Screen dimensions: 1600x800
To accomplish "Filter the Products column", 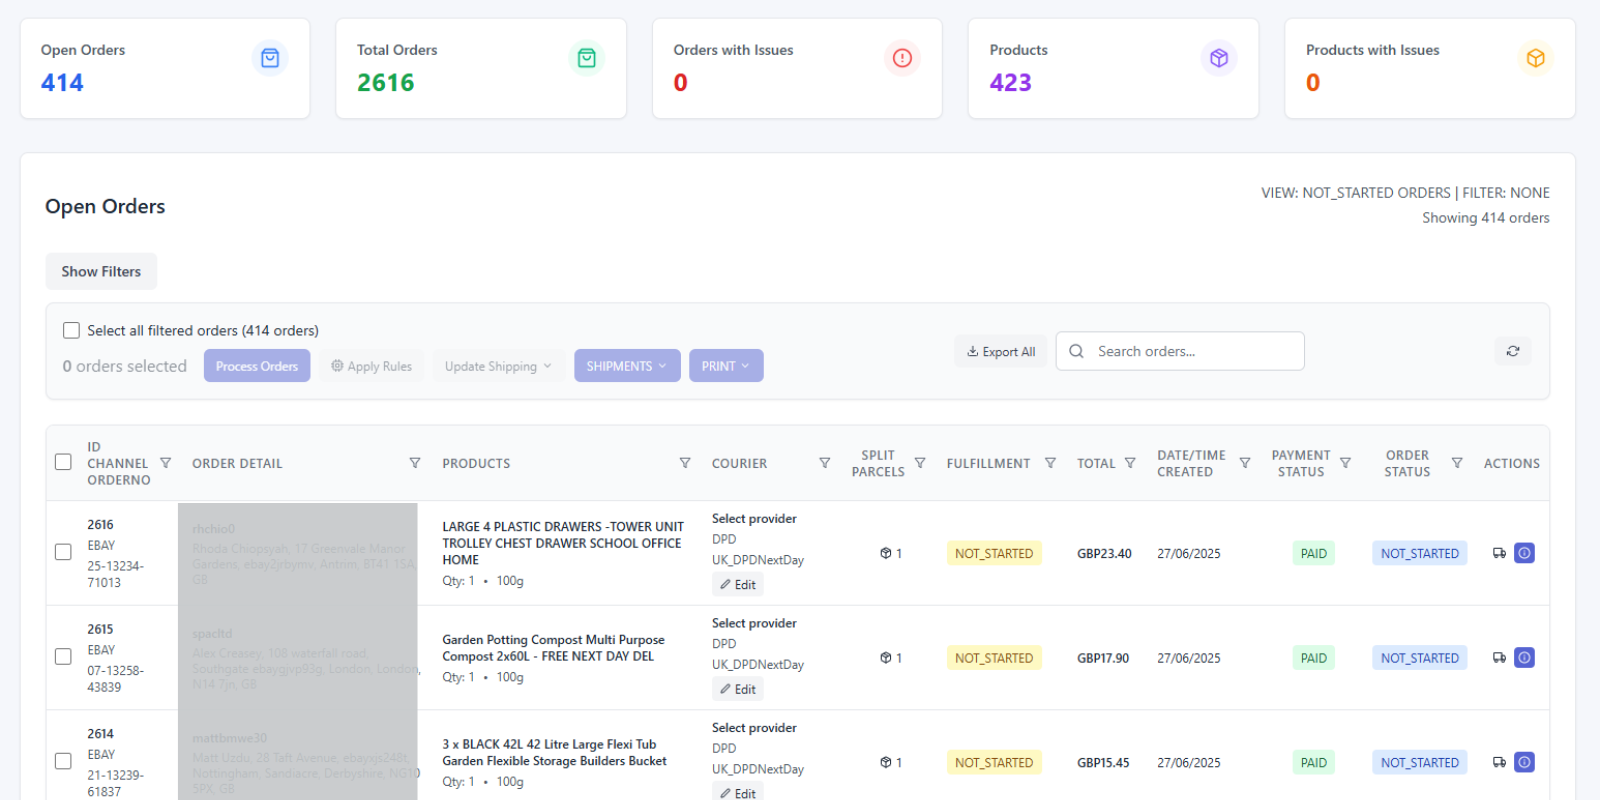I will tap(685, 463).
